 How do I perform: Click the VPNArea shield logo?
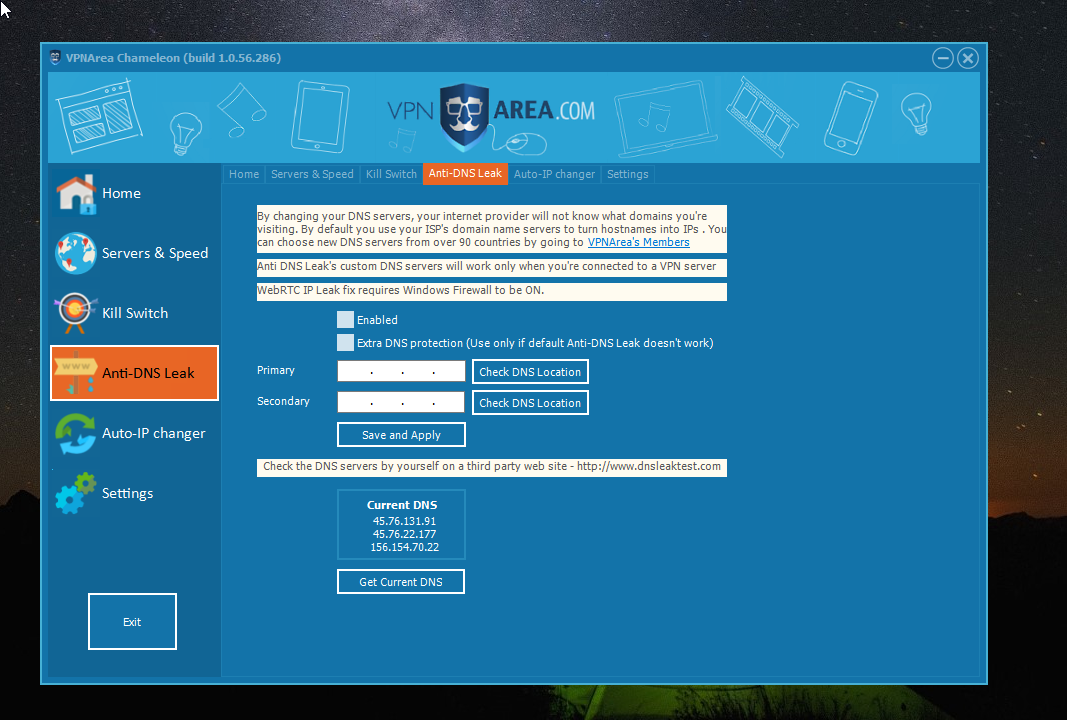[464, 117]
